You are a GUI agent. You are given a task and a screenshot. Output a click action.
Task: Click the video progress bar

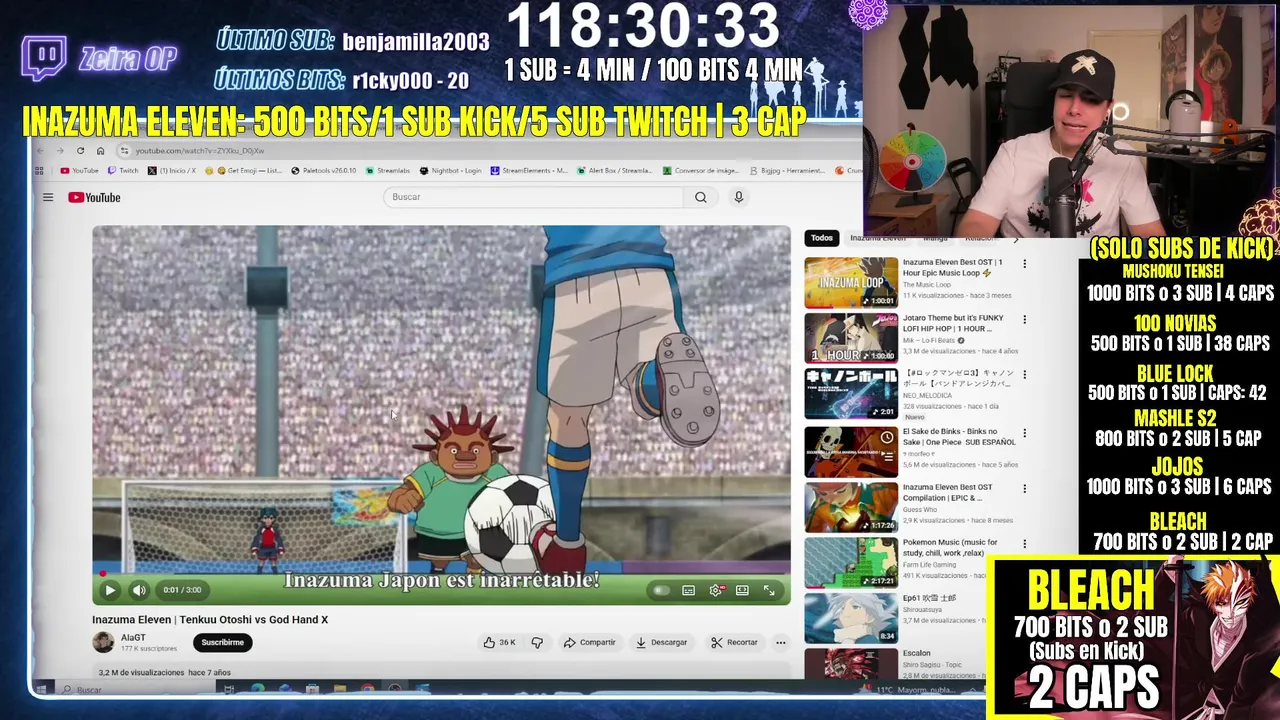coord(441,574)
